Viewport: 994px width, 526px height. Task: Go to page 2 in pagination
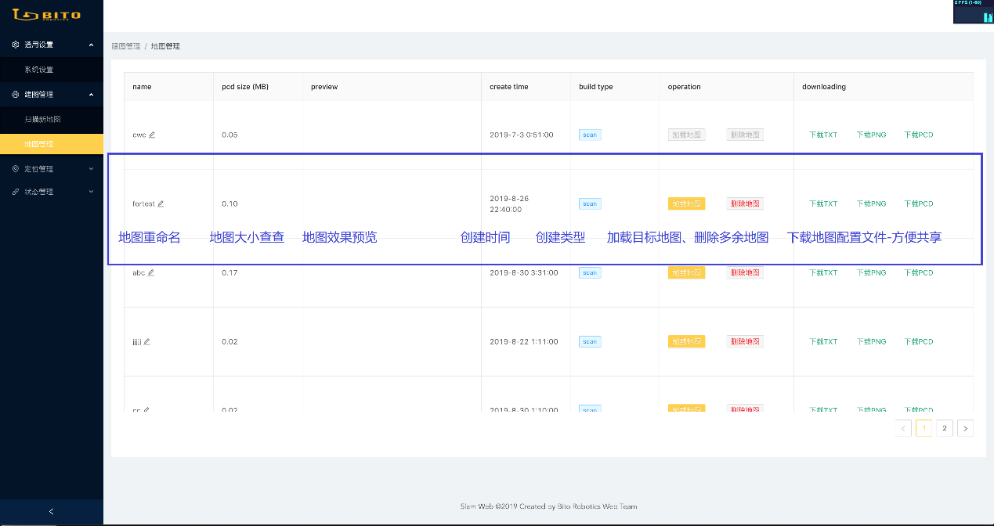click(x=944, y=428)
